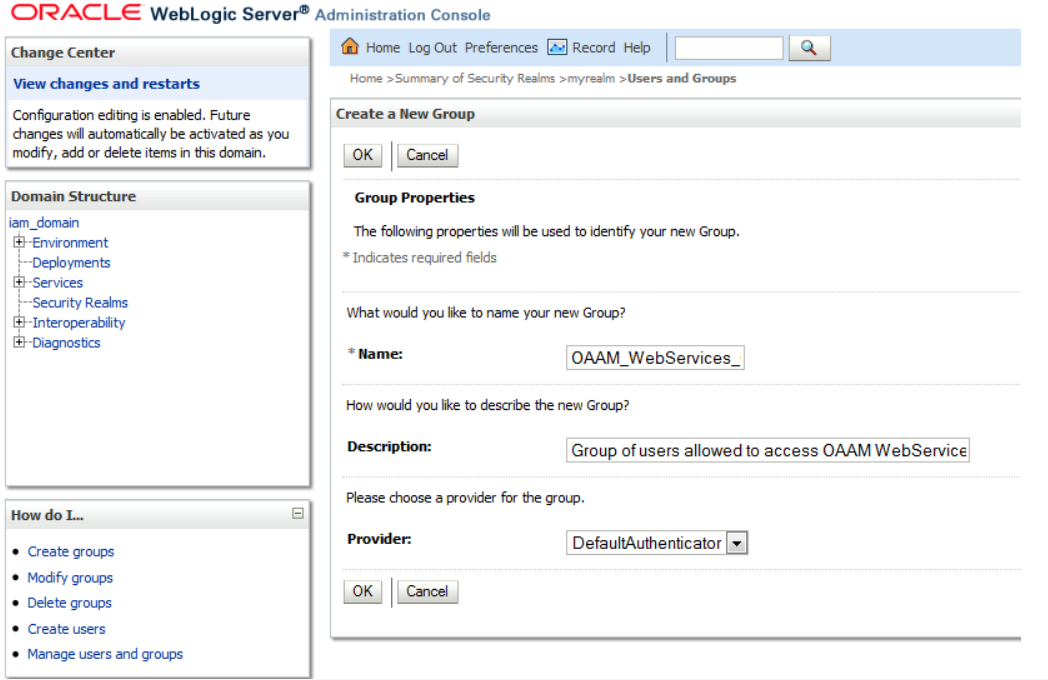The image size is (1048, 680).
Task: Minimize the How do I panel
Action: point(298,514)
